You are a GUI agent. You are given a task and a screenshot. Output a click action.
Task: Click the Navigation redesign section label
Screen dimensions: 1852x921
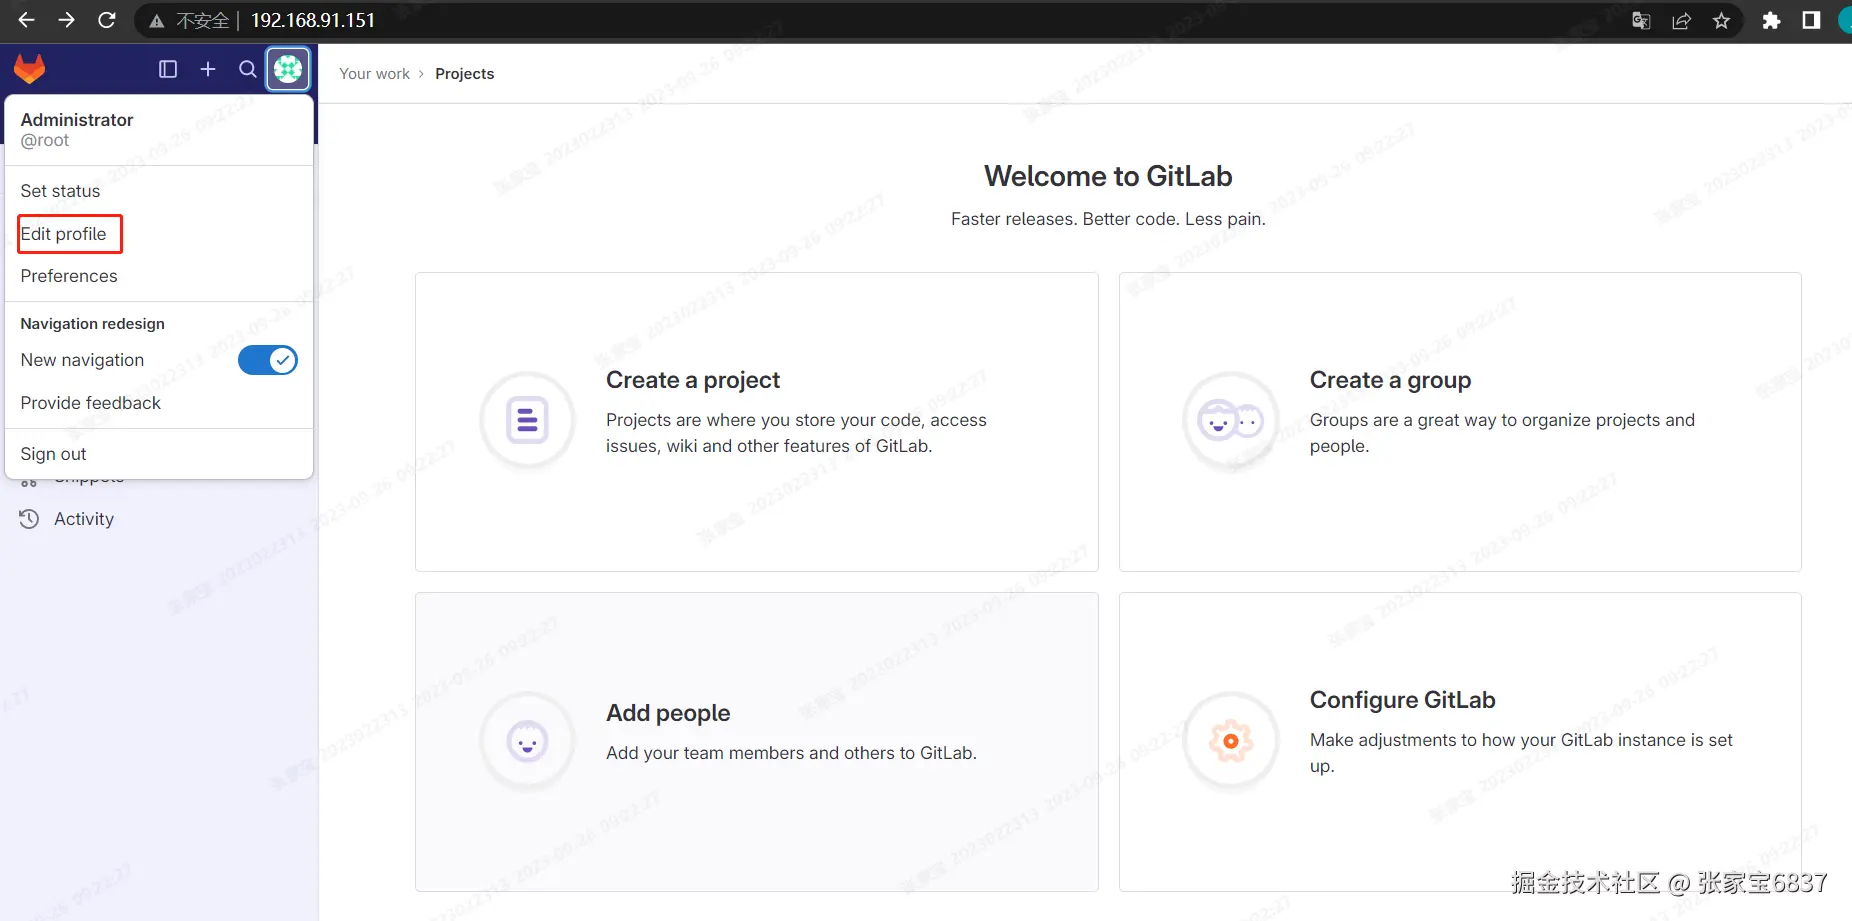(x=92, y=324)
